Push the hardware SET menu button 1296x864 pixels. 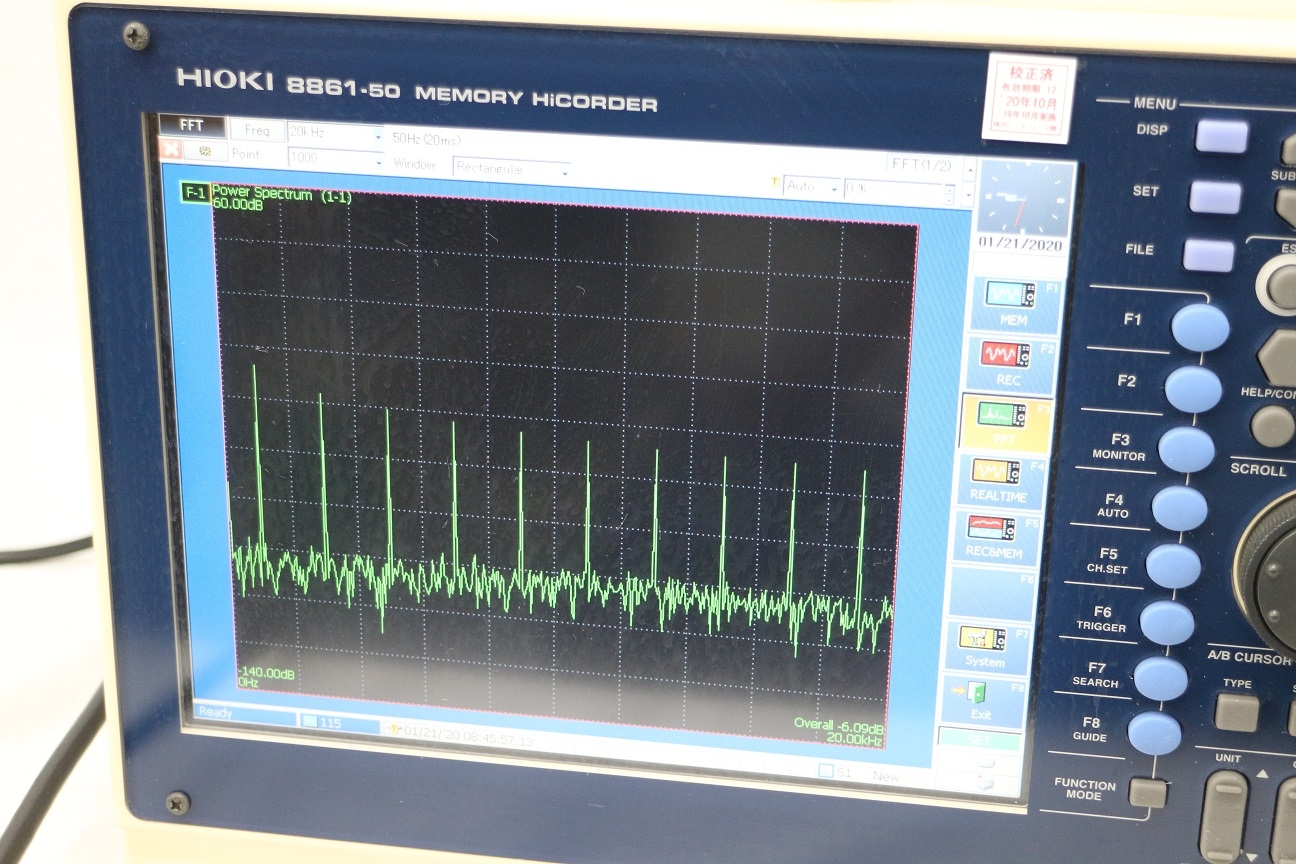click(1215, 197)
